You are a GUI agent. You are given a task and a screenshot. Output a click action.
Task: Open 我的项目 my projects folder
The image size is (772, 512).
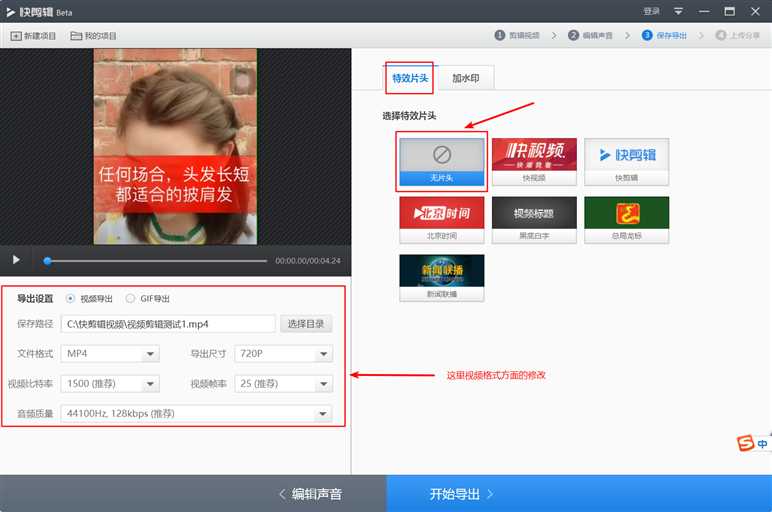pyautogui.click(x=94, y=36)
